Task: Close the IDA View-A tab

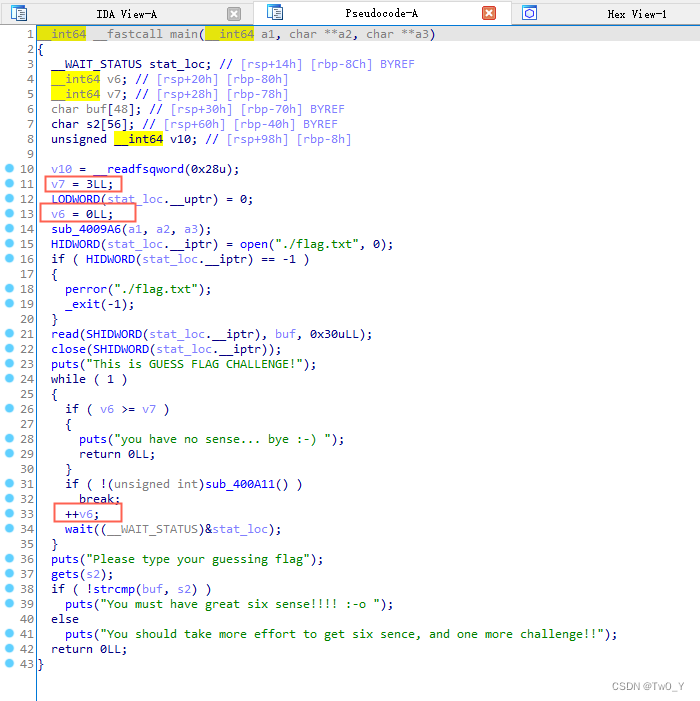Action: click(234, 14)
